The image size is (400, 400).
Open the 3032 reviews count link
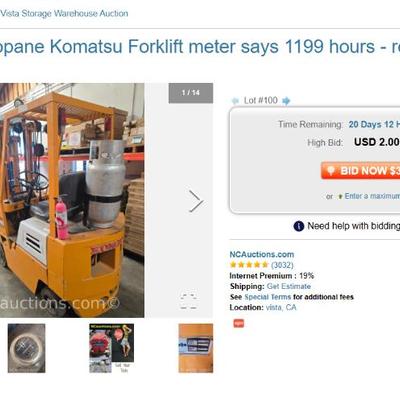point(282,265)
